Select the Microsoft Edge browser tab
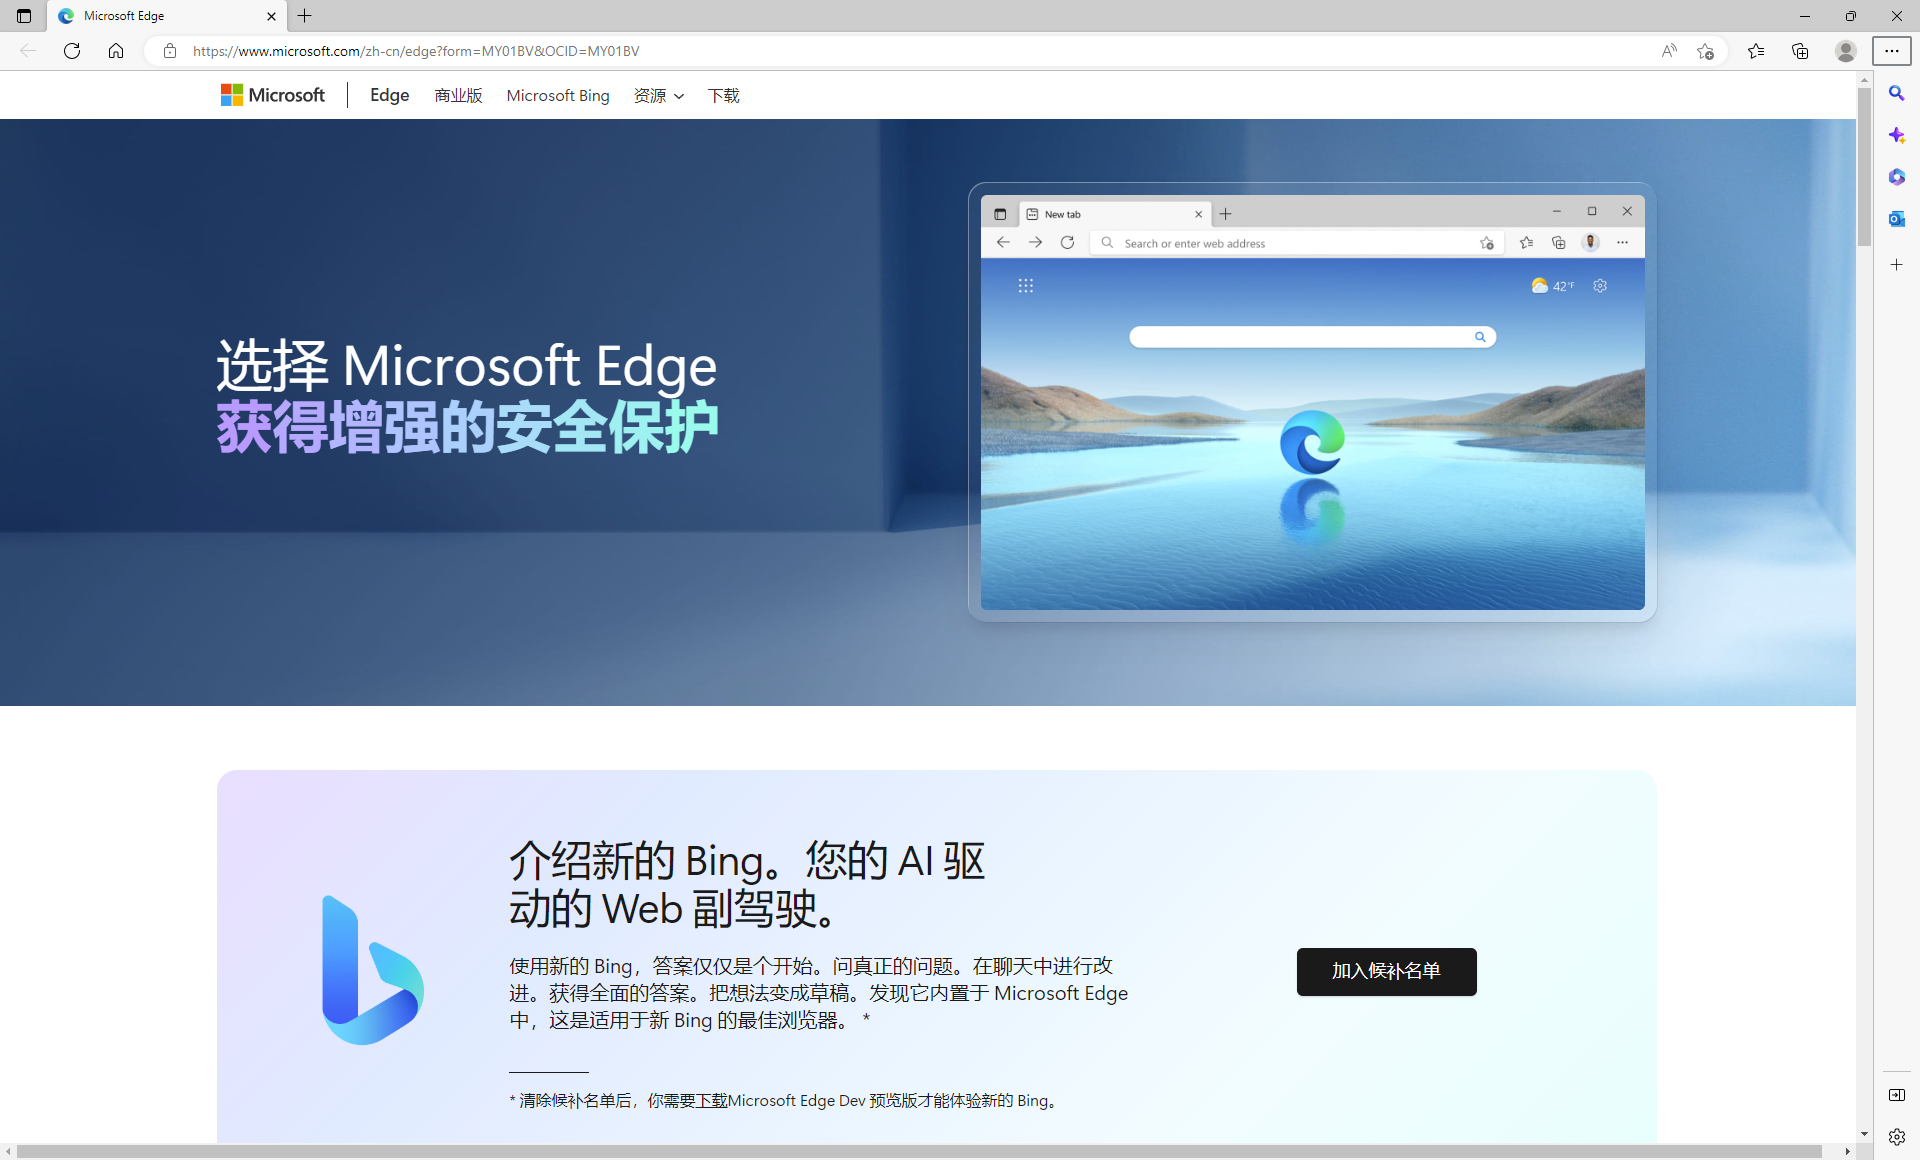1920x1160 pixels. tap(167, 16)
